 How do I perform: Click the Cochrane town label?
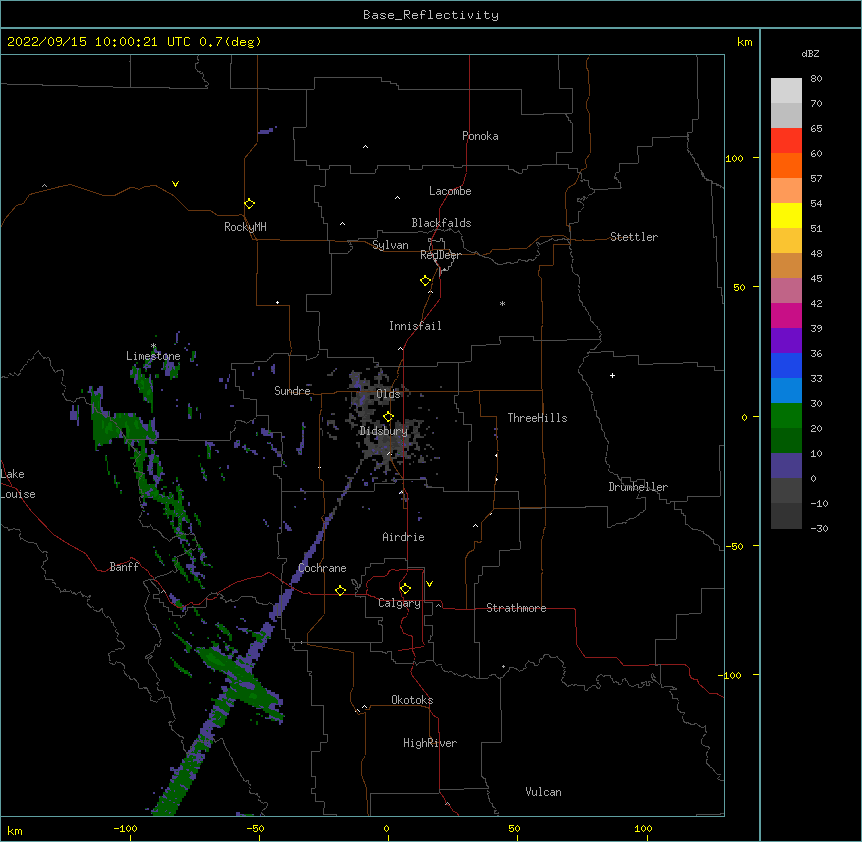point(322,568)
